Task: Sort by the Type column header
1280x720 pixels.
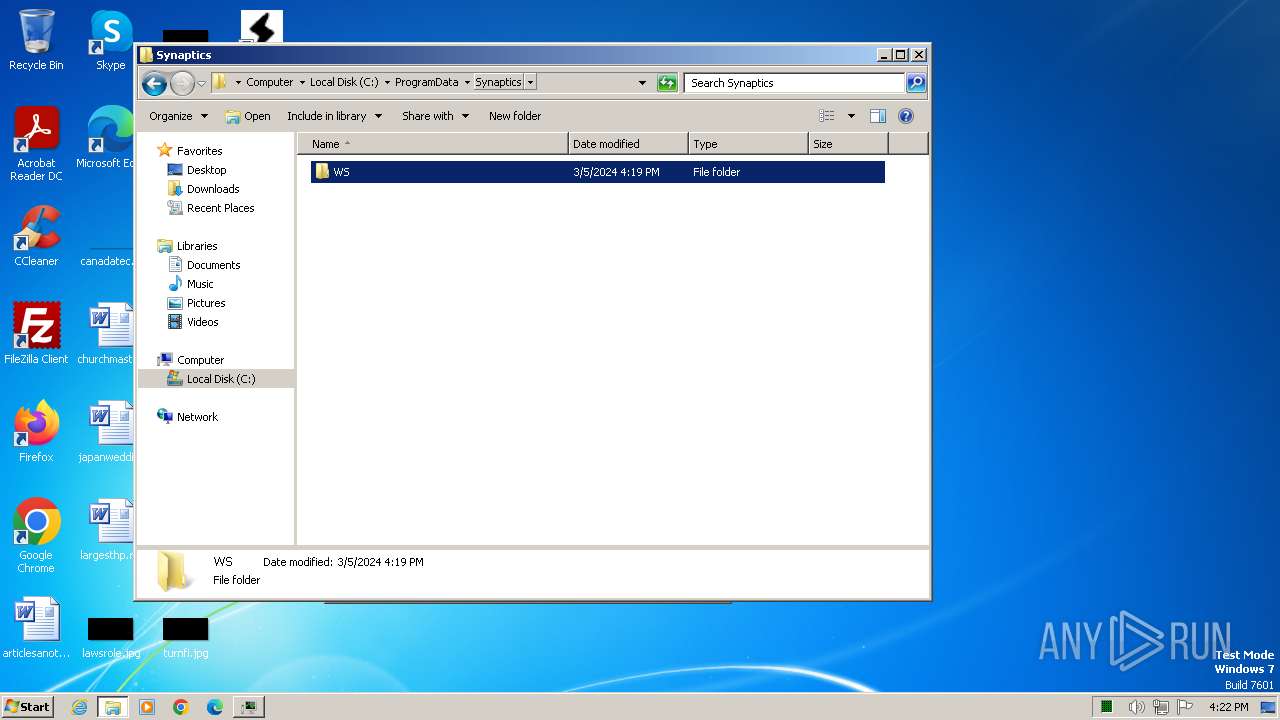Action: 748,144
